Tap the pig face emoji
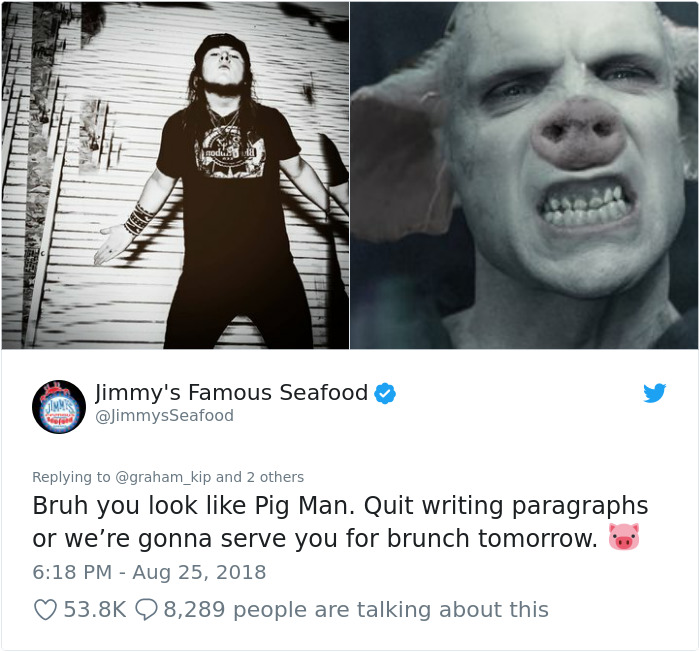 (624, 536)
